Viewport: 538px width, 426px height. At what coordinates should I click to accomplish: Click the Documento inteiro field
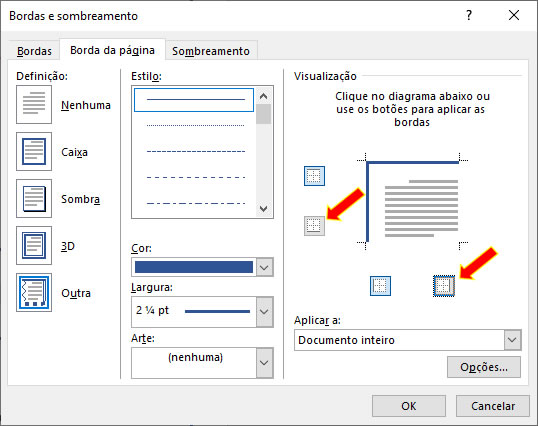point(399,340)
